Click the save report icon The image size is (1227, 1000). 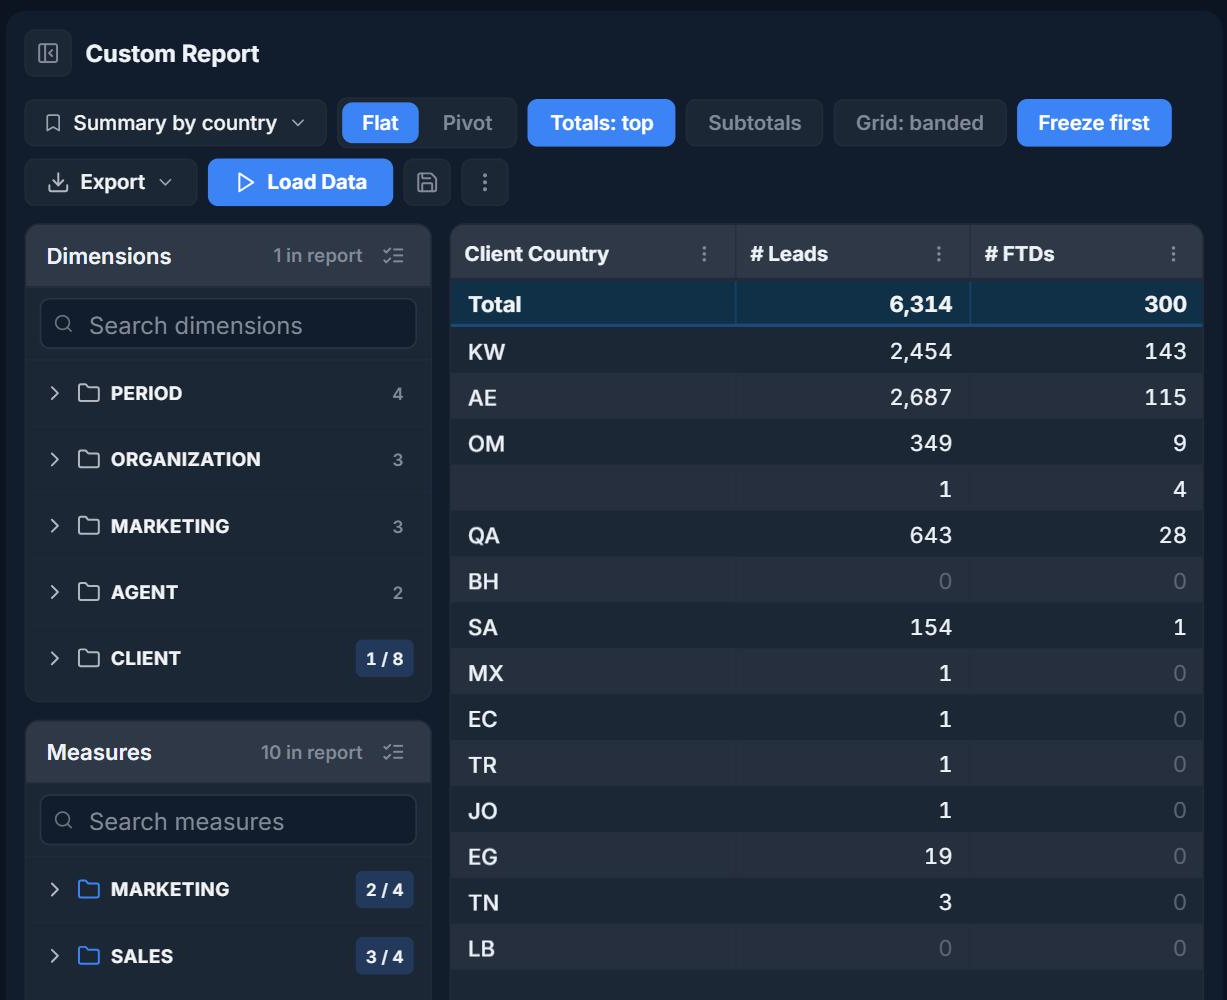tap(427, 182)
